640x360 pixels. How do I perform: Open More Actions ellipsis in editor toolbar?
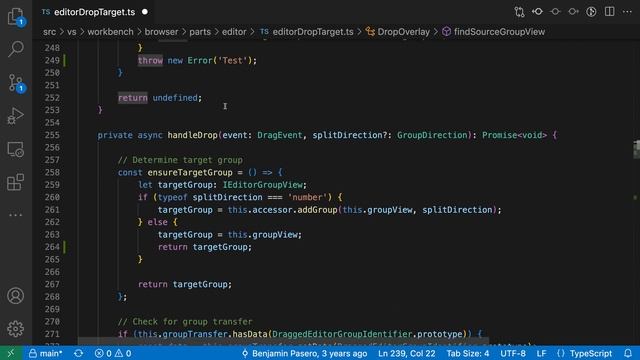pos(627,12)
